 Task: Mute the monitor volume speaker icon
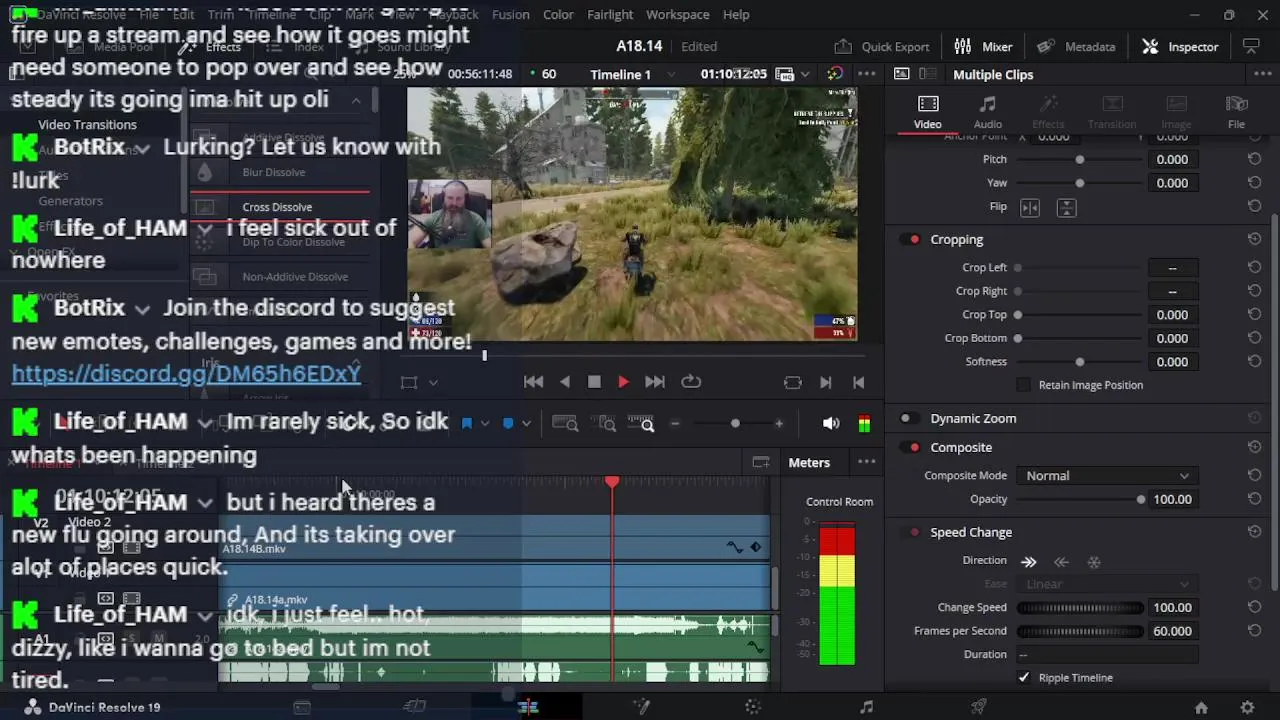coord(831,424)
